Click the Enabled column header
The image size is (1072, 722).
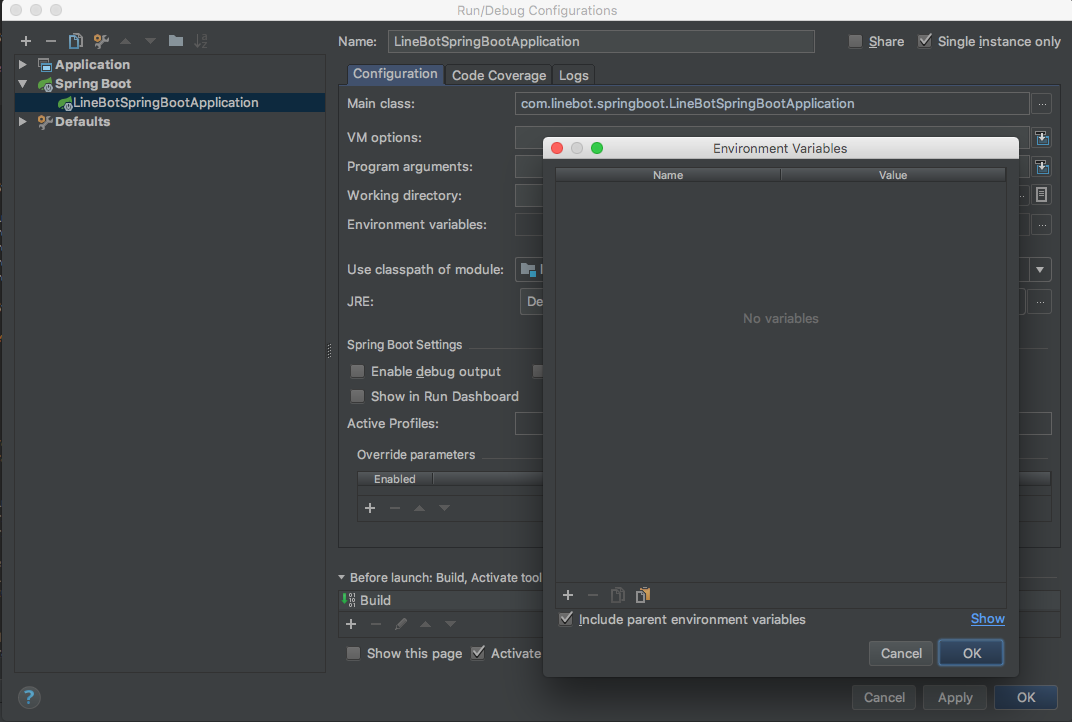[394, 479]
